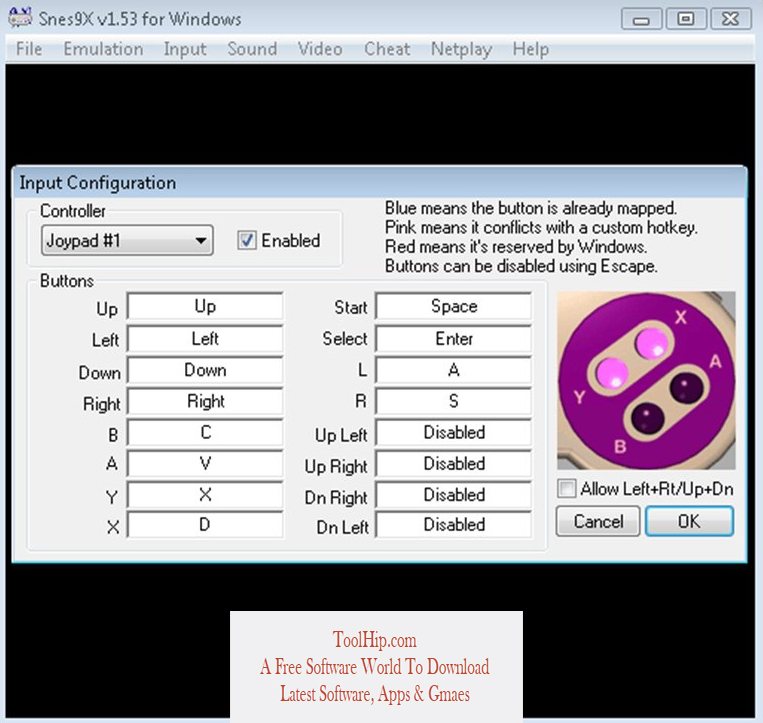Click the Select field showing Enter
The width and height of the screenshot is (763, 723).
454,338
